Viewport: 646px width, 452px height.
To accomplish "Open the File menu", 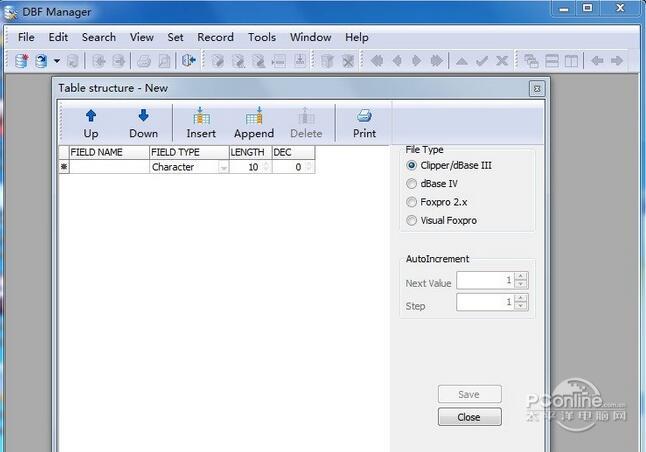I will 26,37.
